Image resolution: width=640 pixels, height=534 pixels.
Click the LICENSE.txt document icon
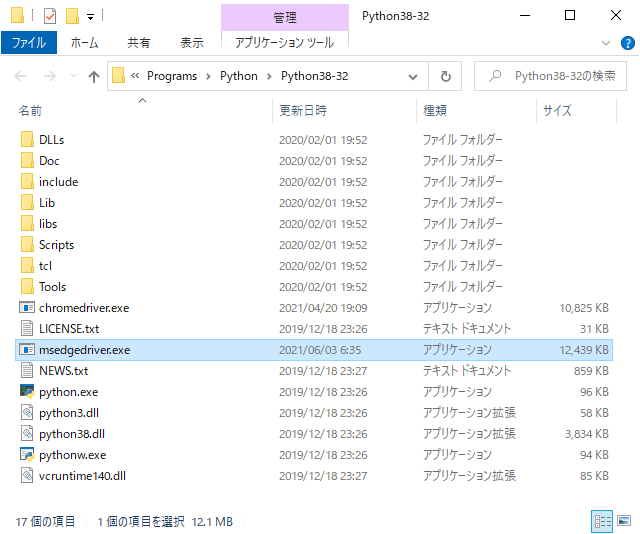click(x=27, y=329)
